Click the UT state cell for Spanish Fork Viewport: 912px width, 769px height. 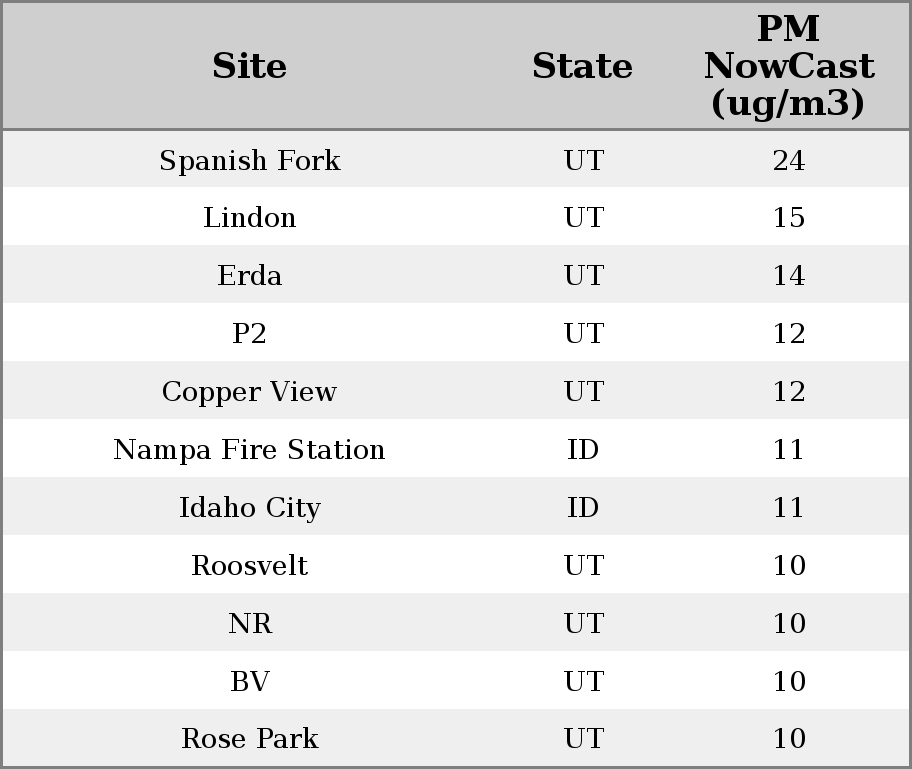pos(583,160)
